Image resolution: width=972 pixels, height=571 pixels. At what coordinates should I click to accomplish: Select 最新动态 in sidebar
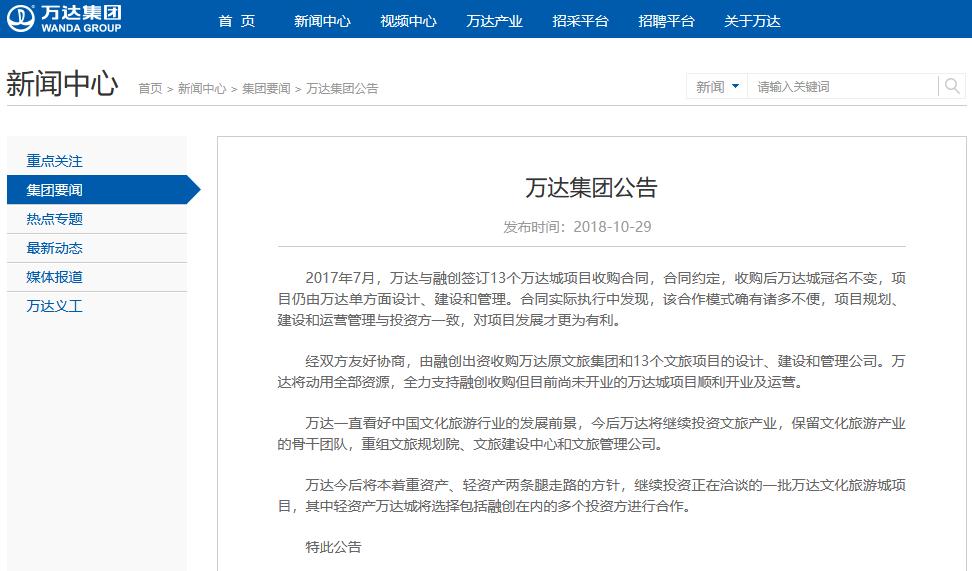coord(54,248)
